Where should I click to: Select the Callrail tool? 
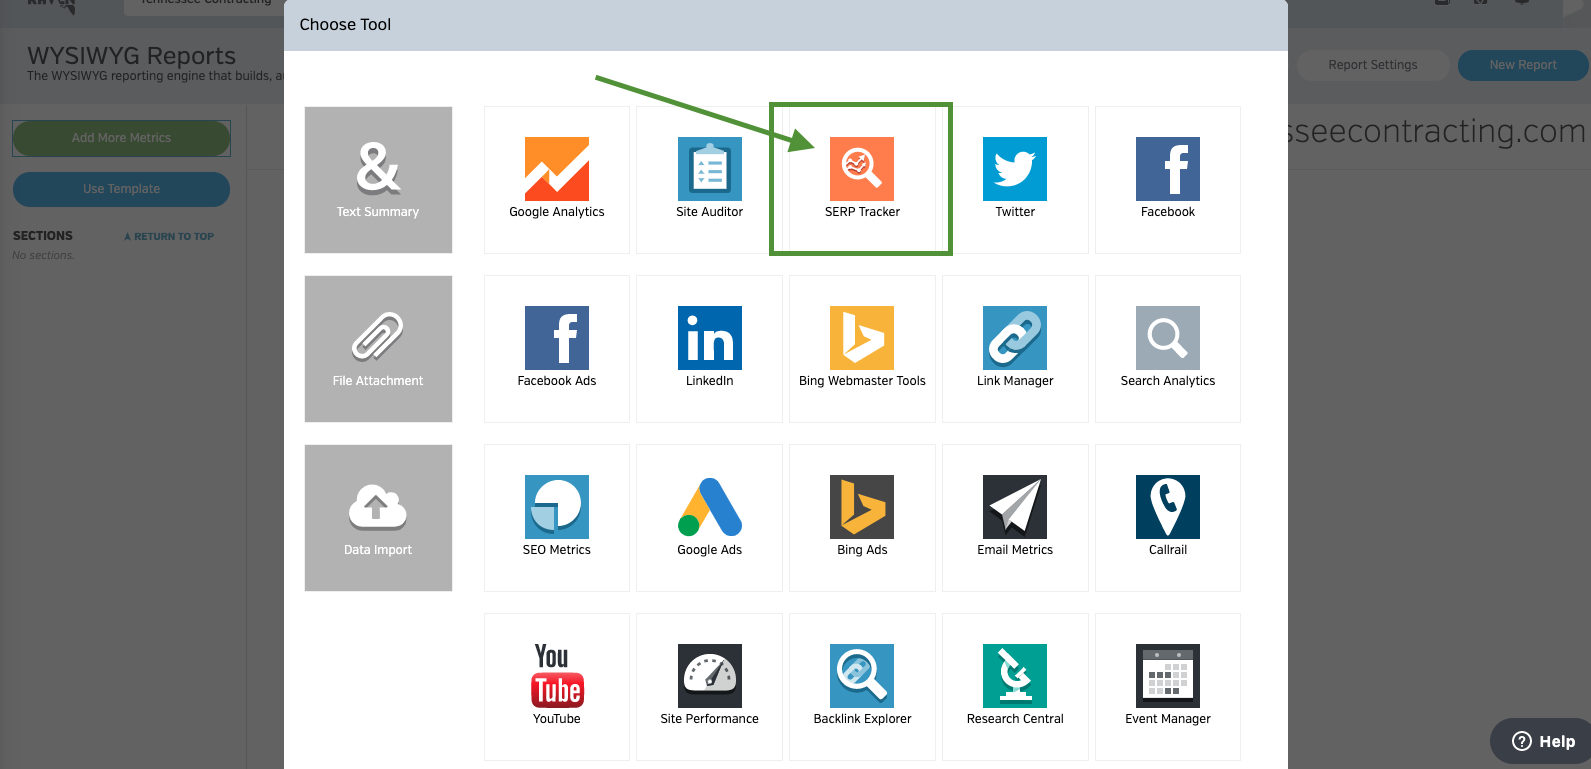1168,518
